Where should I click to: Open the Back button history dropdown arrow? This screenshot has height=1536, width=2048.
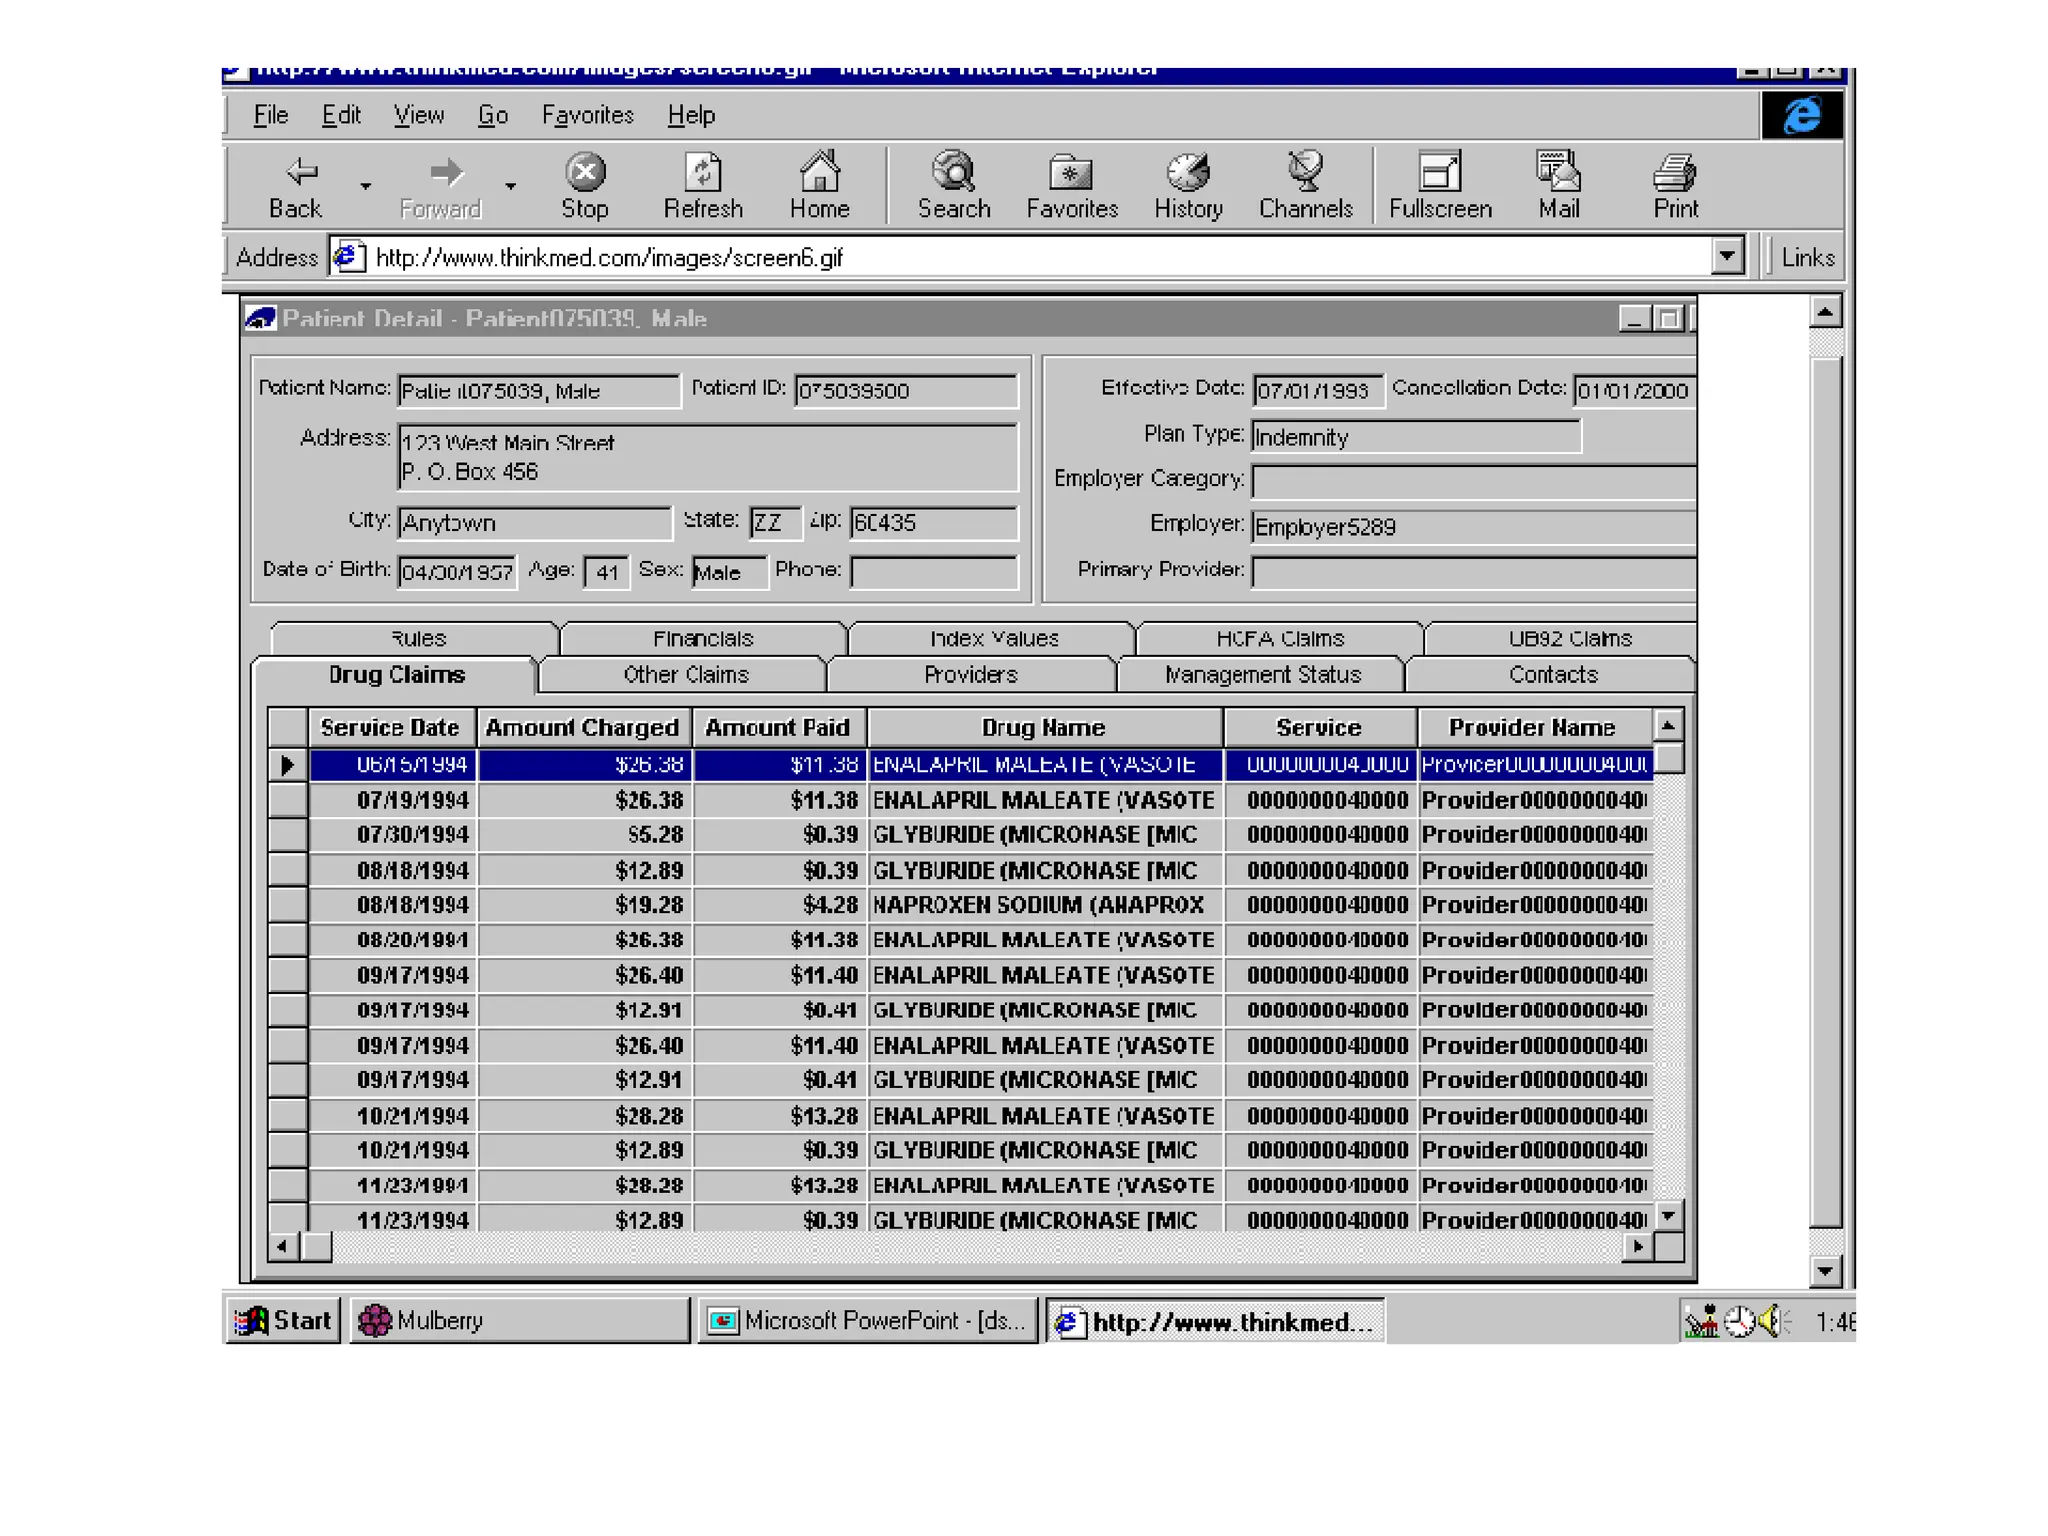pos(366,186)
